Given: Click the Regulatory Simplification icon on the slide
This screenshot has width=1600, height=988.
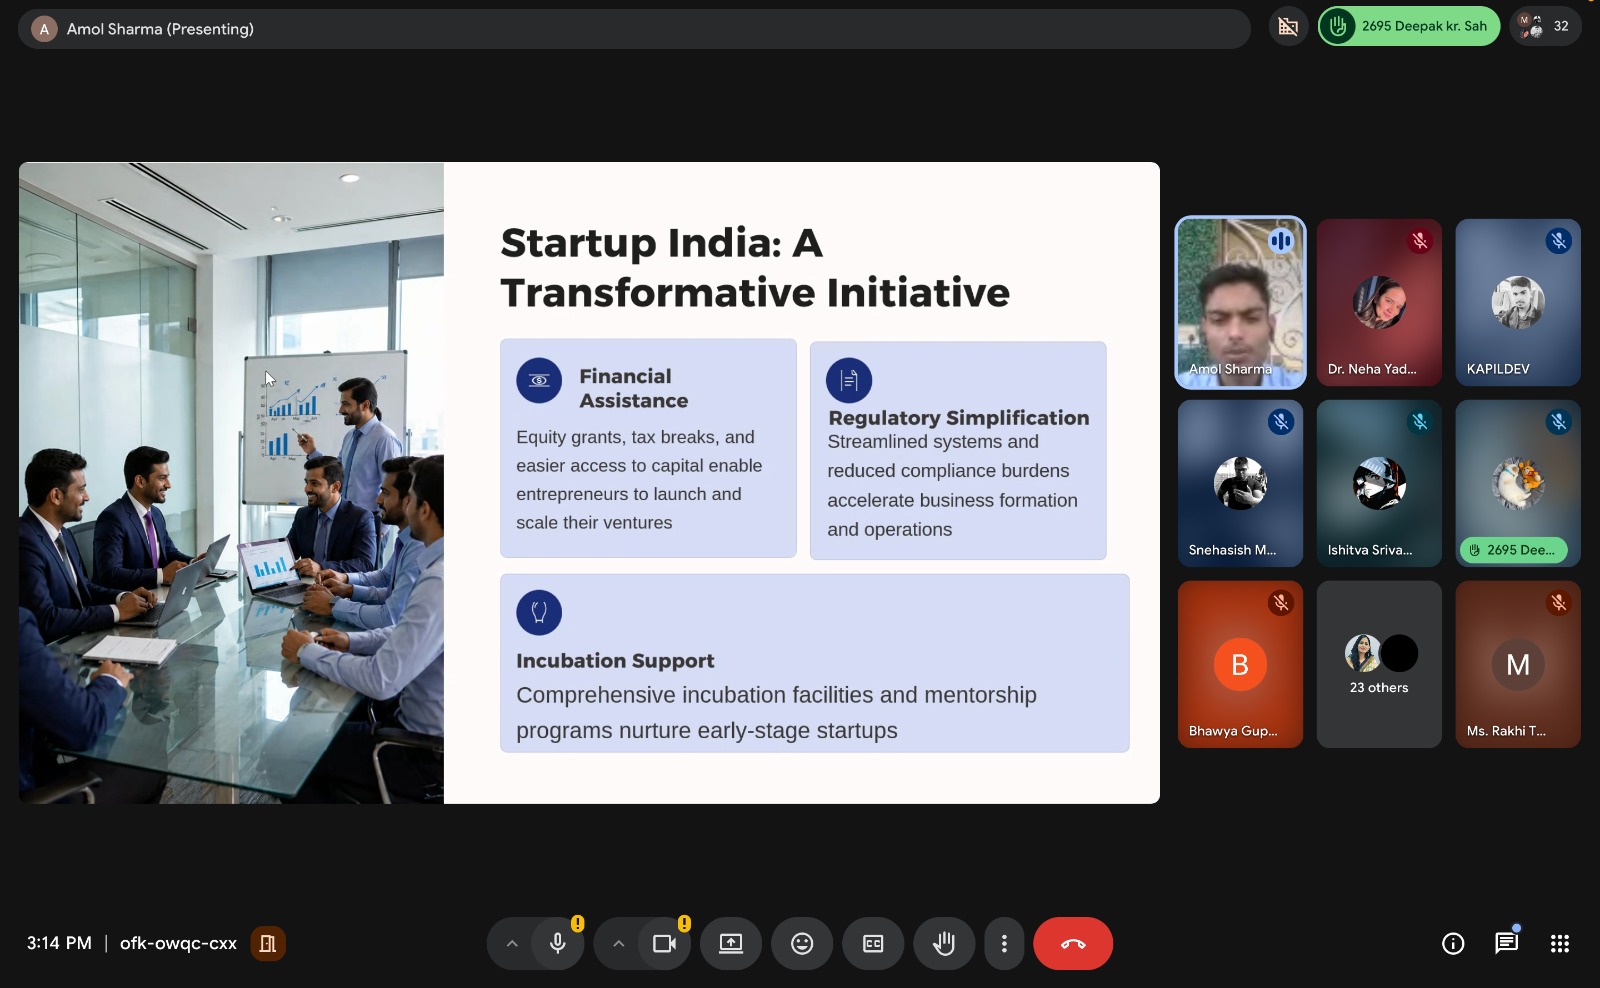Looking at the screenshot, I should click(849, 380).
